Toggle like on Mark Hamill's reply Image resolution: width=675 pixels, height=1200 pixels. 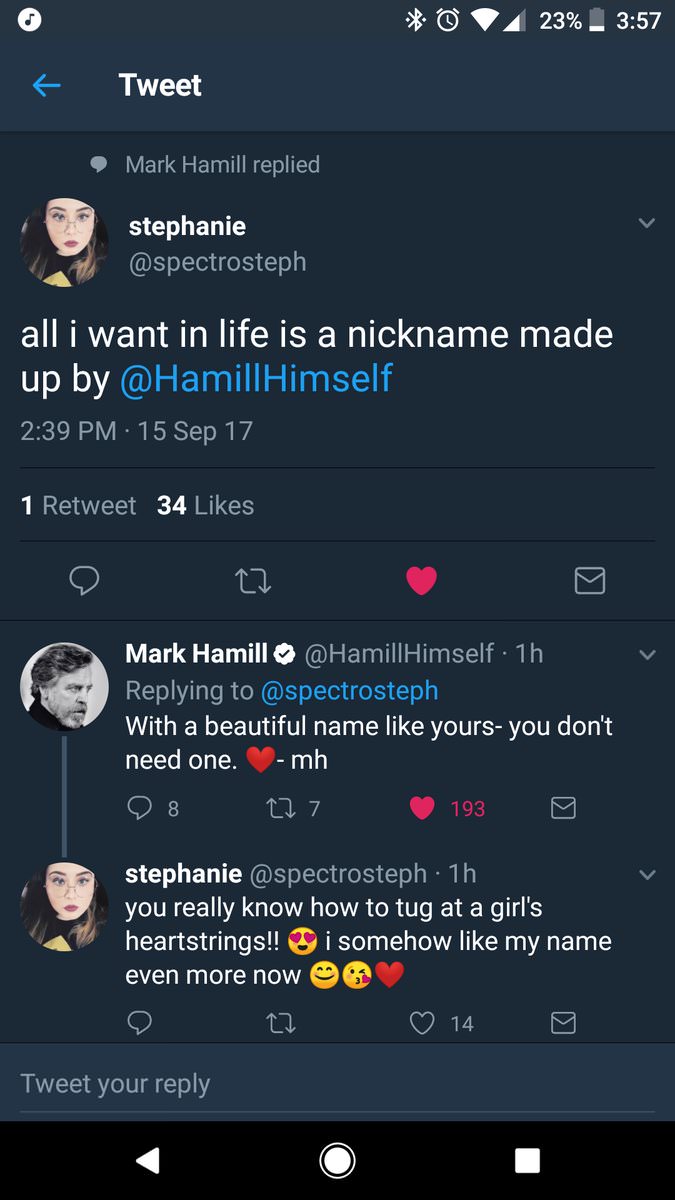click(x=424, y=808)
